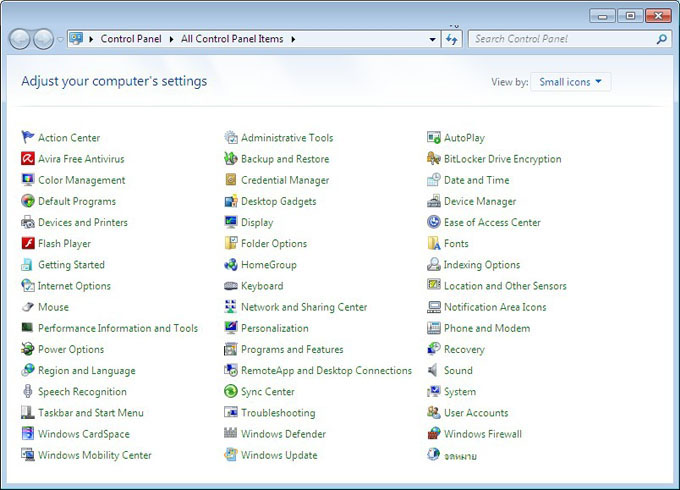This screenshot has width=680, height=490.
Task: Go forward with the Forward arrow button
Action: pos(43,39)
